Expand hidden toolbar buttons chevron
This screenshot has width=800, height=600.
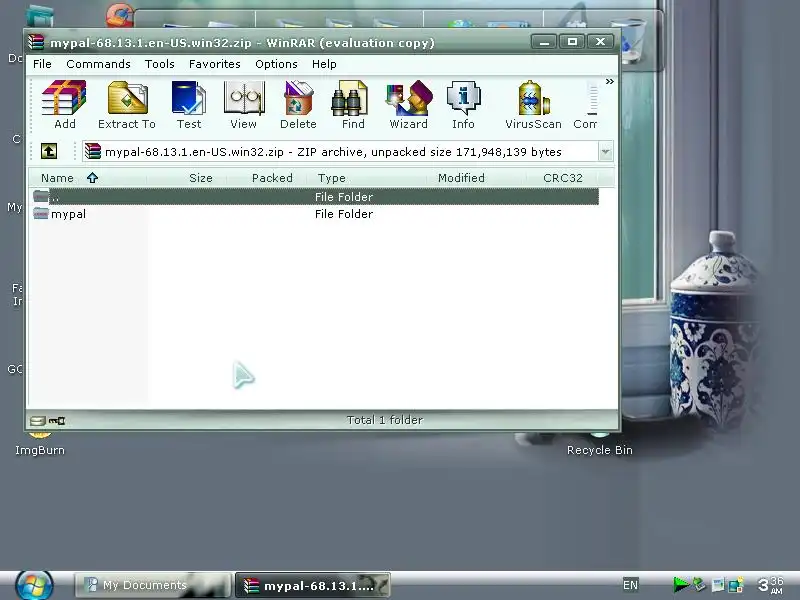pyautogui.click(x=610, y=82)
